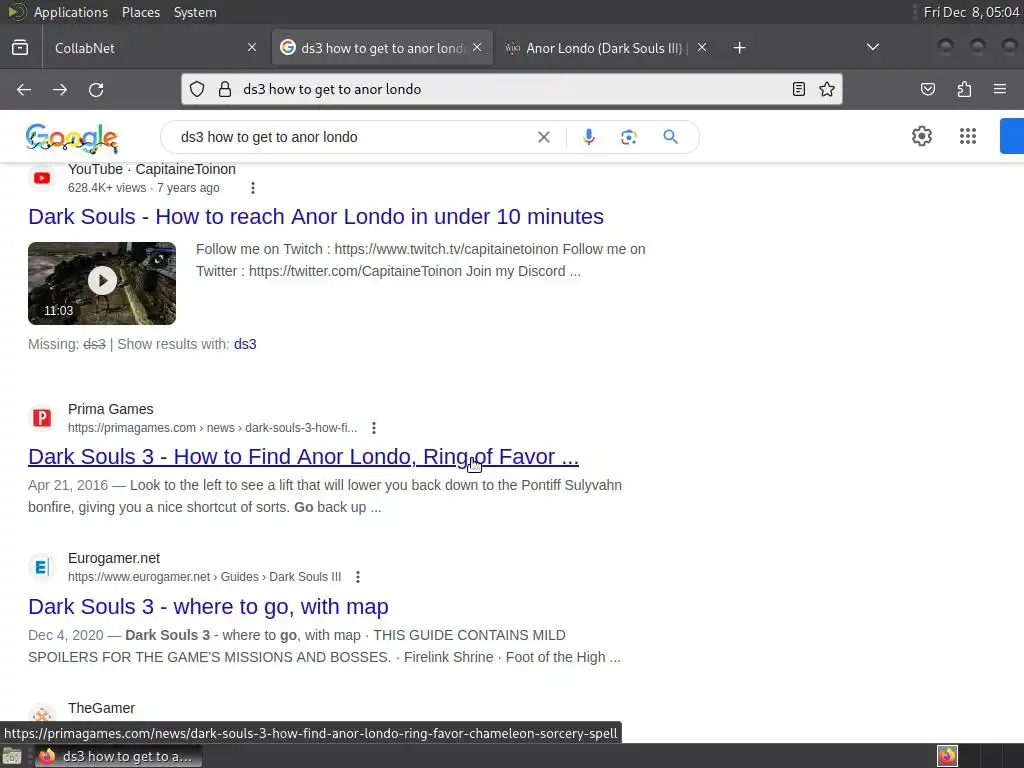
Task: Open Prima Games Anor Londo, Ring of Favor link
Action: click(x=304, y=456)
